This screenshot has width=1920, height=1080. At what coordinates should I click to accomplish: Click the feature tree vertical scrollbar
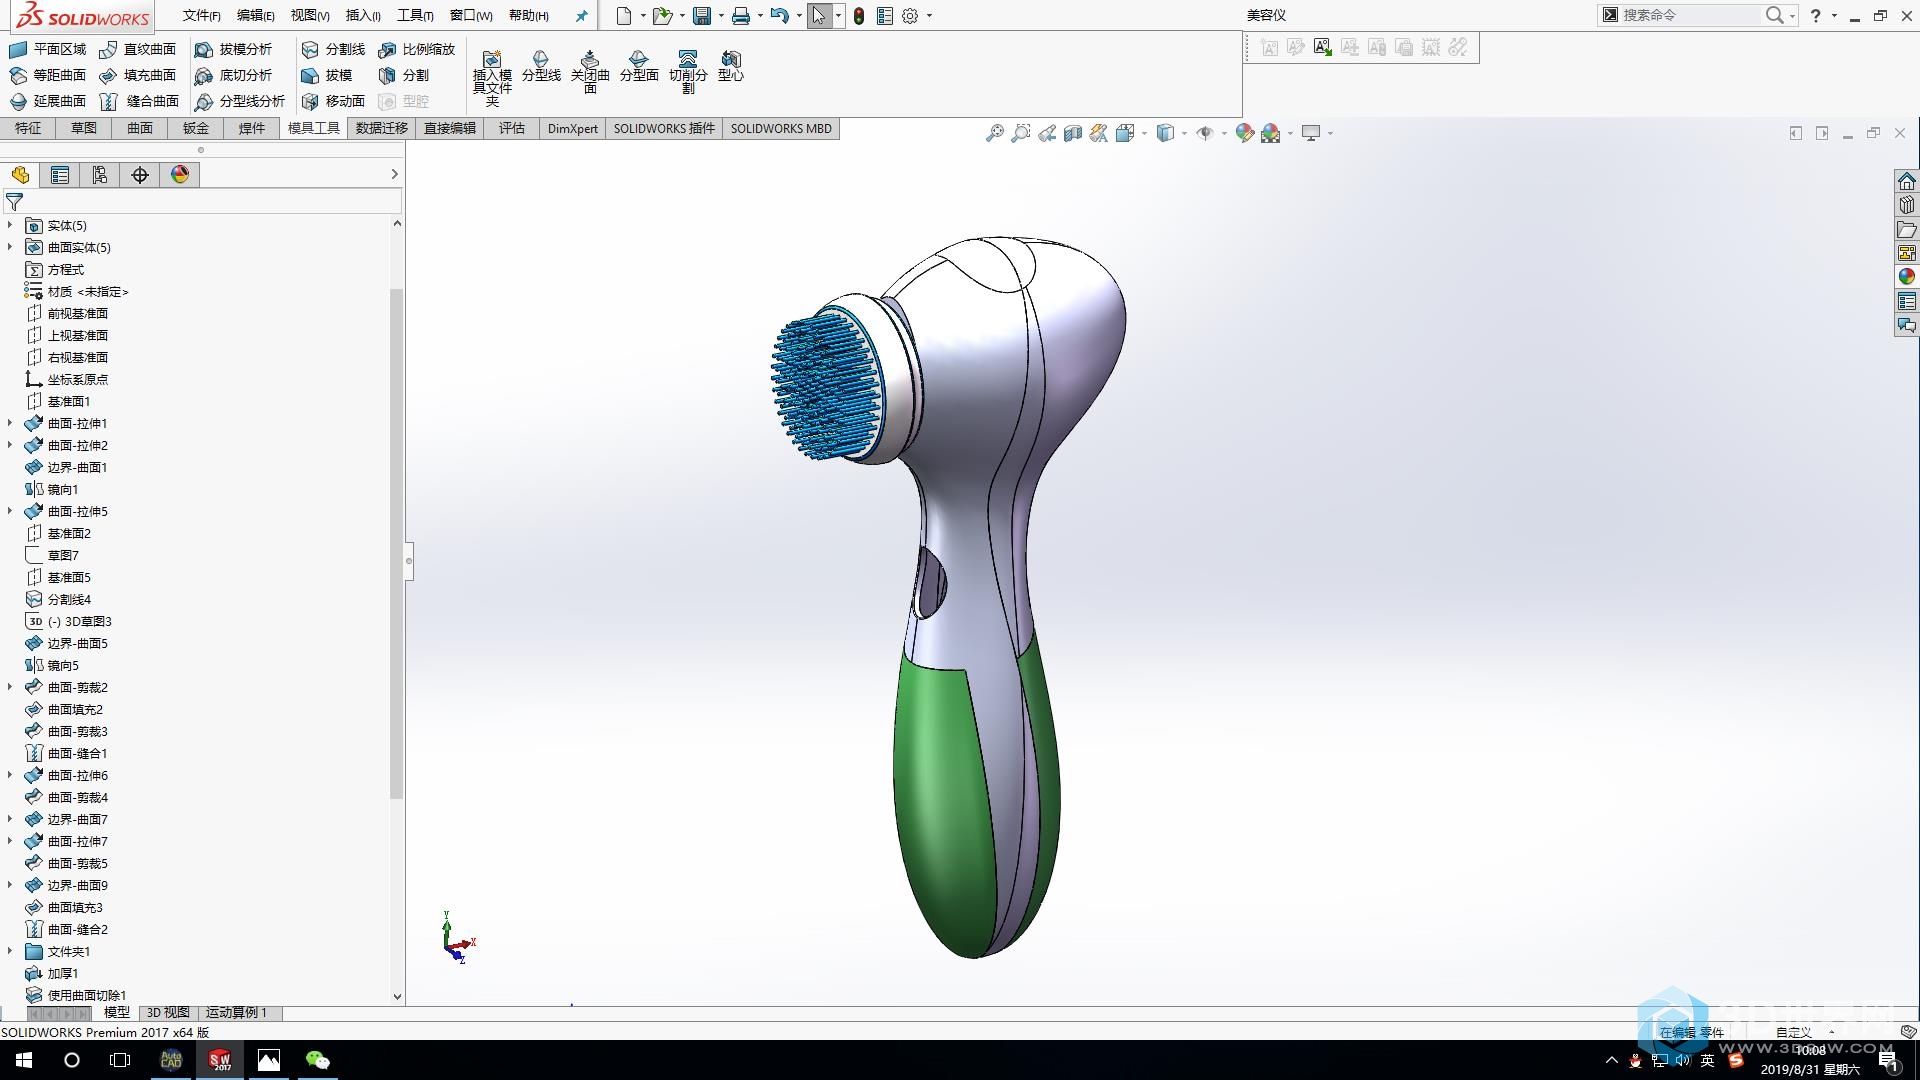[396, 543]
